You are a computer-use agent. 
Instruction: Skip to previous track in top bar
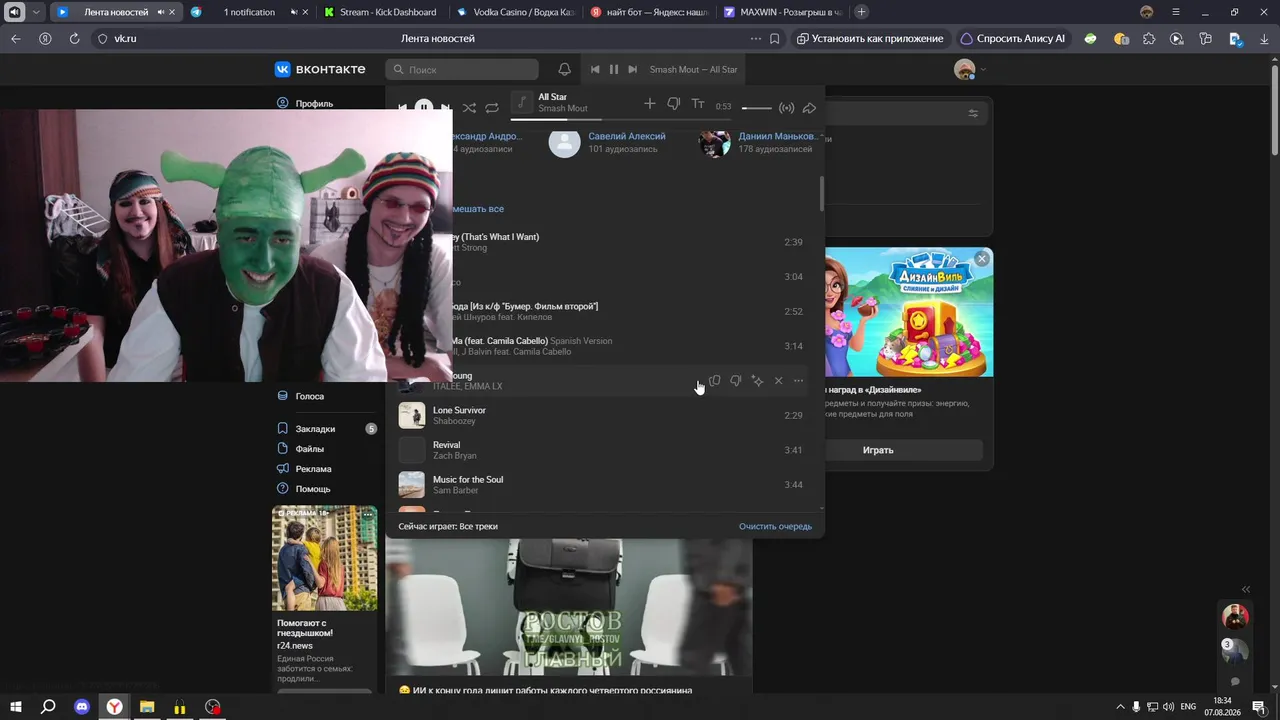(x=595, y=69)
